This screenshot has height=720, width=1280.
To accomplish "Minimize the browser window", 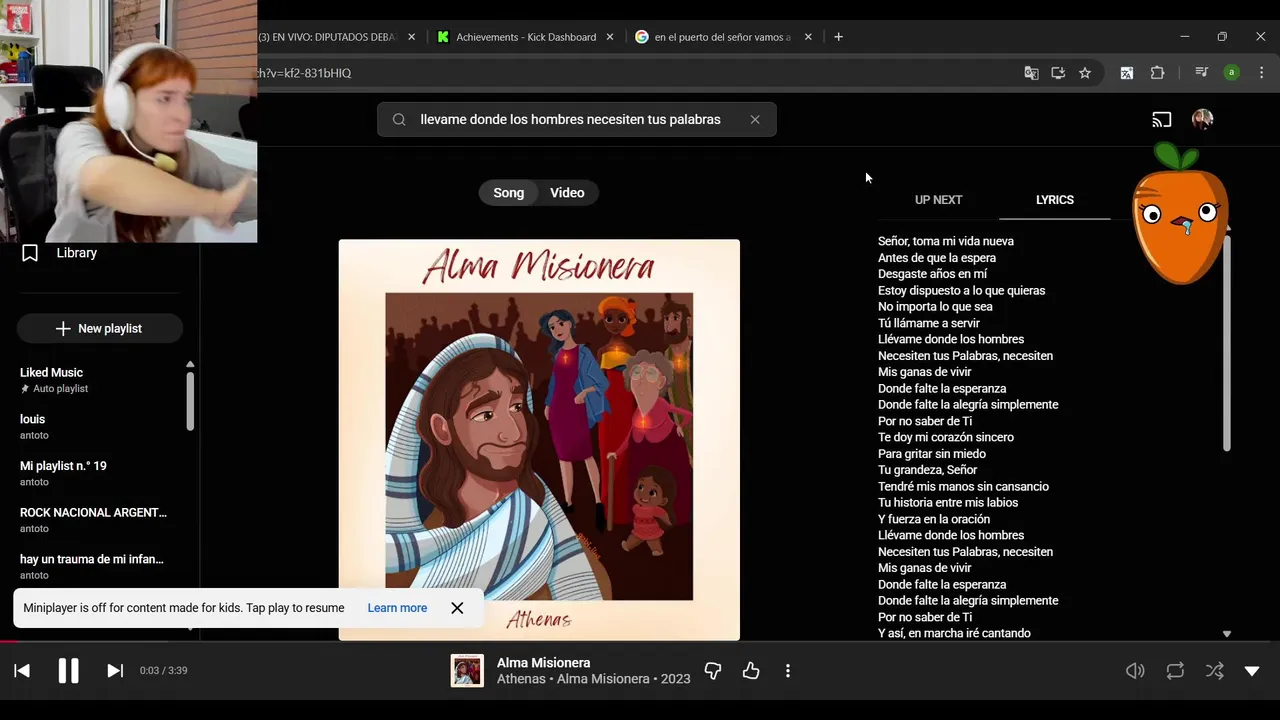I will click(1184, 37).
